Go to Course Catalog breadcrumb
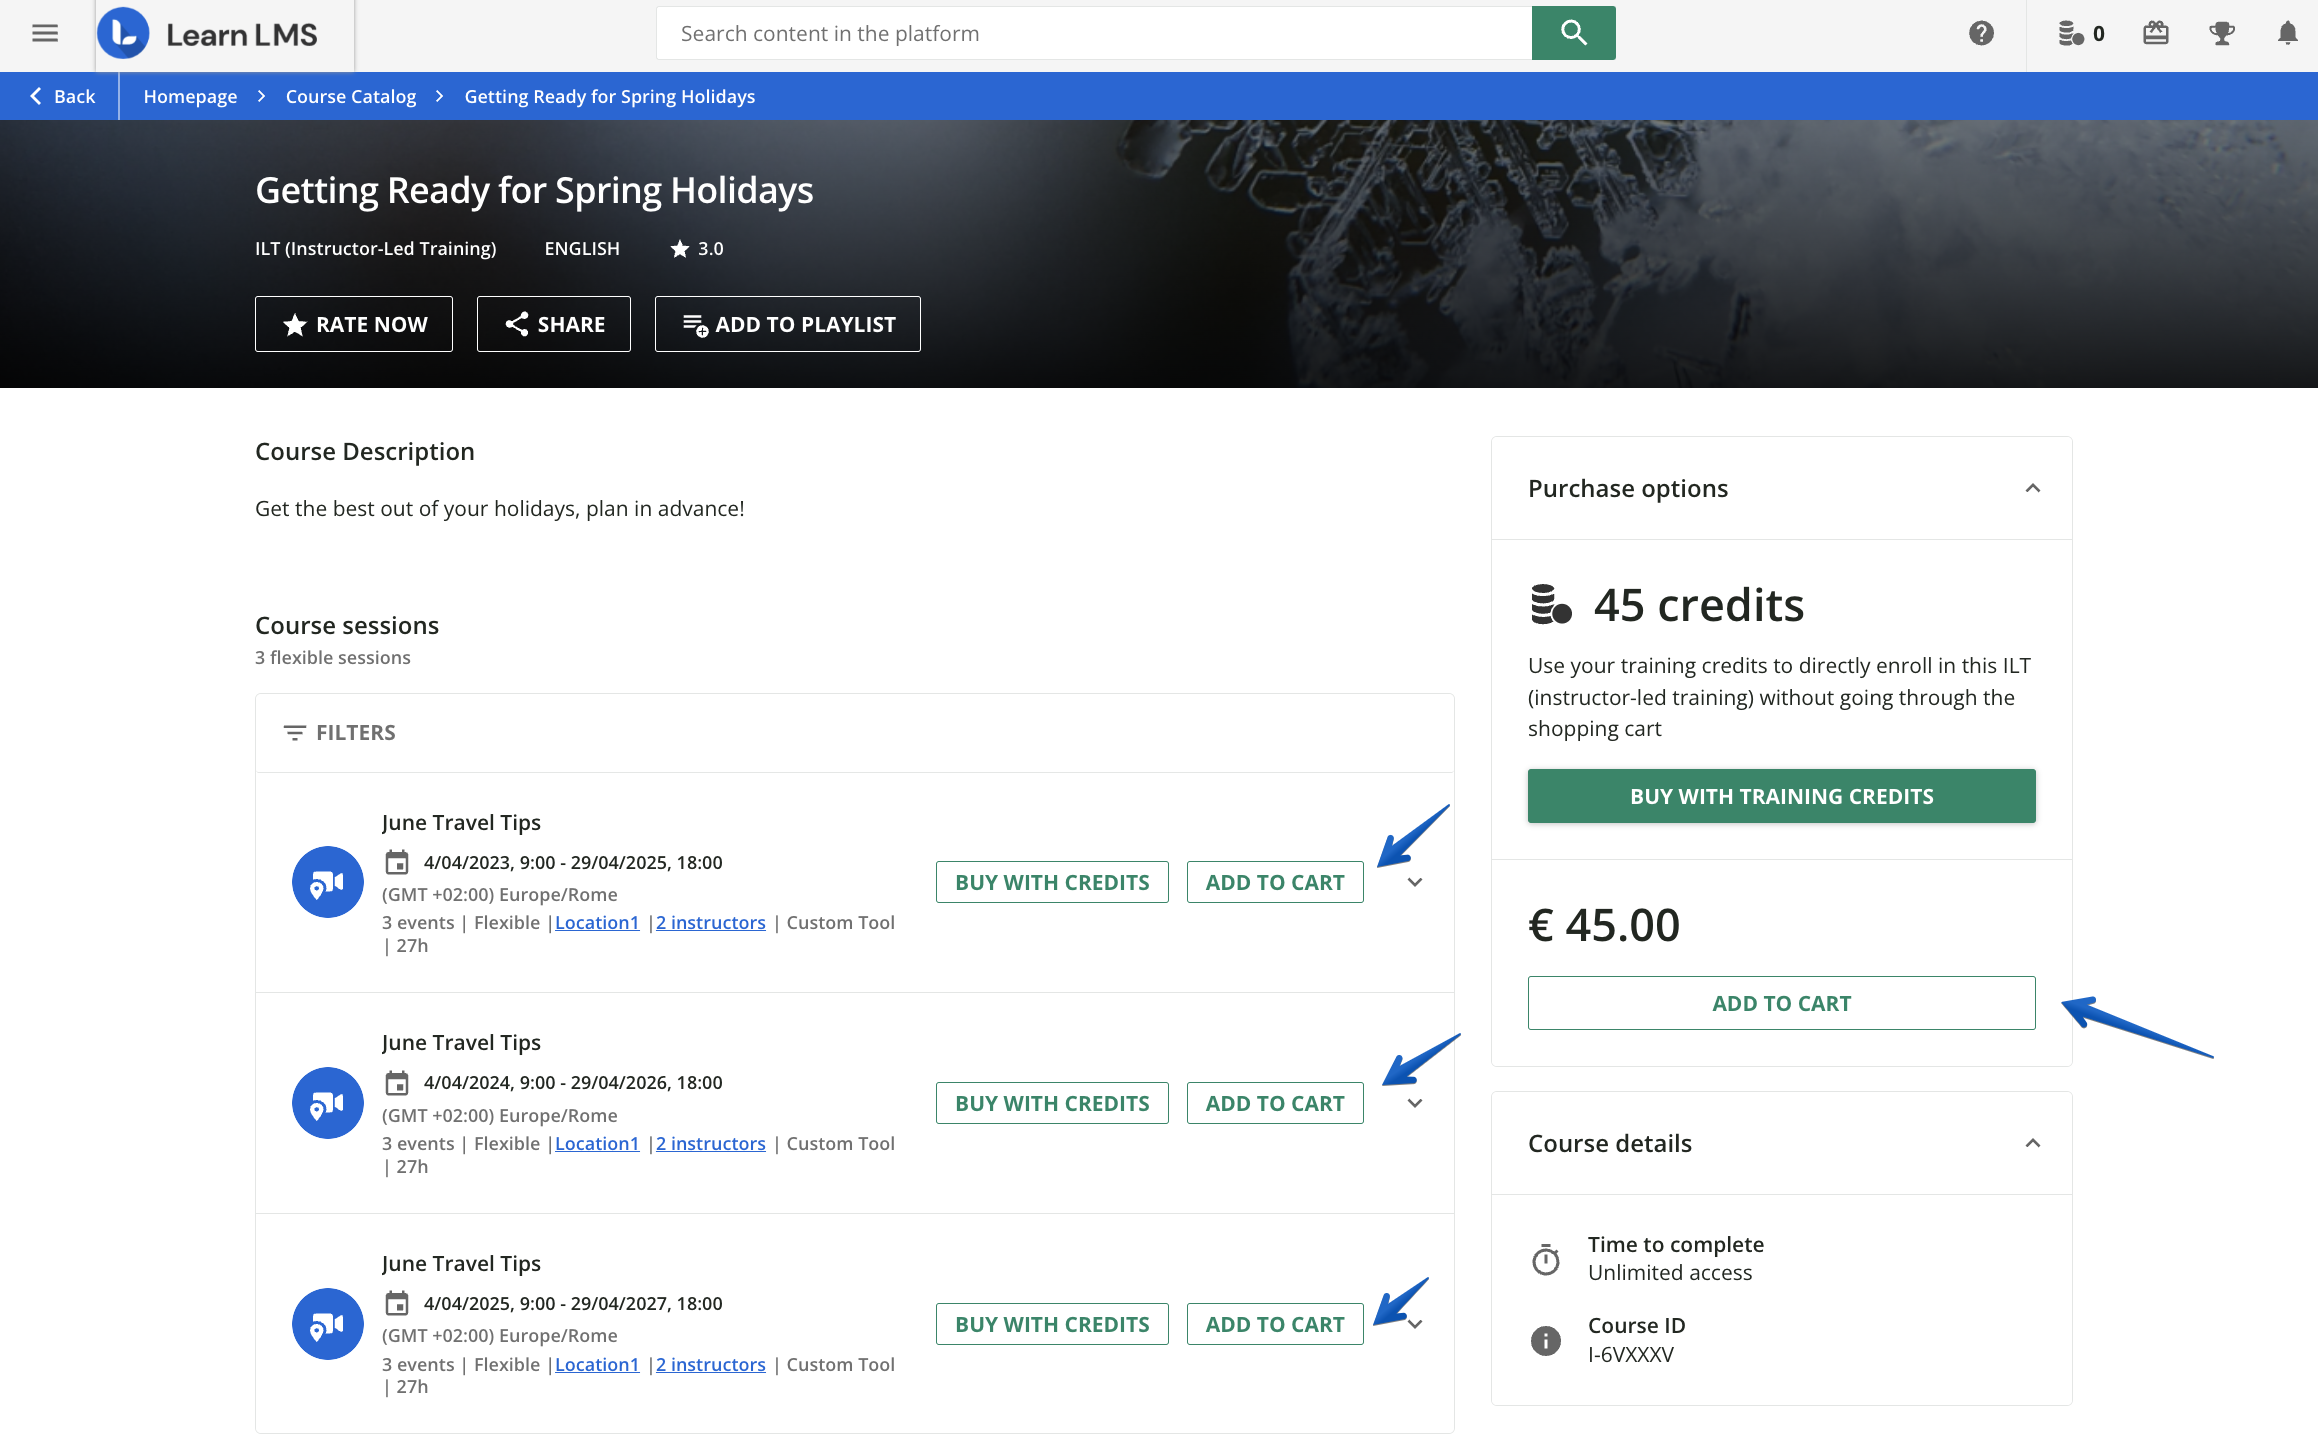 (350, 96)
